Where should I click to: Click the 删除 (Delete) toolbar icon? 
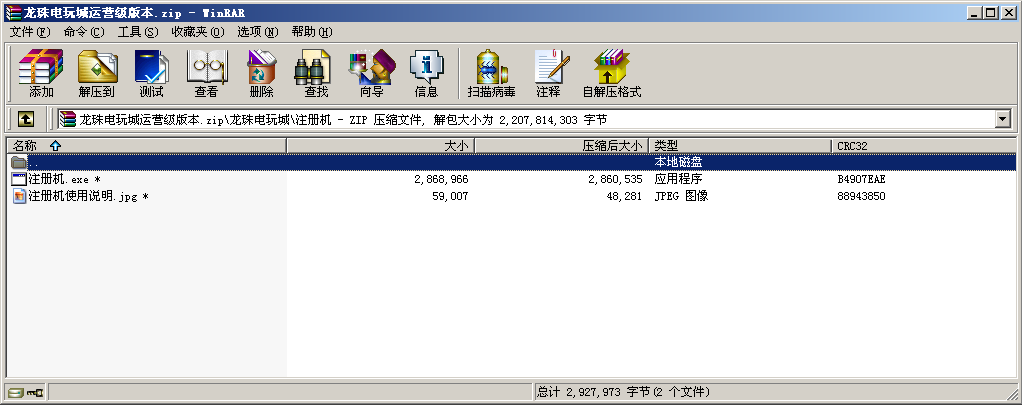click(x=261, y=74)
